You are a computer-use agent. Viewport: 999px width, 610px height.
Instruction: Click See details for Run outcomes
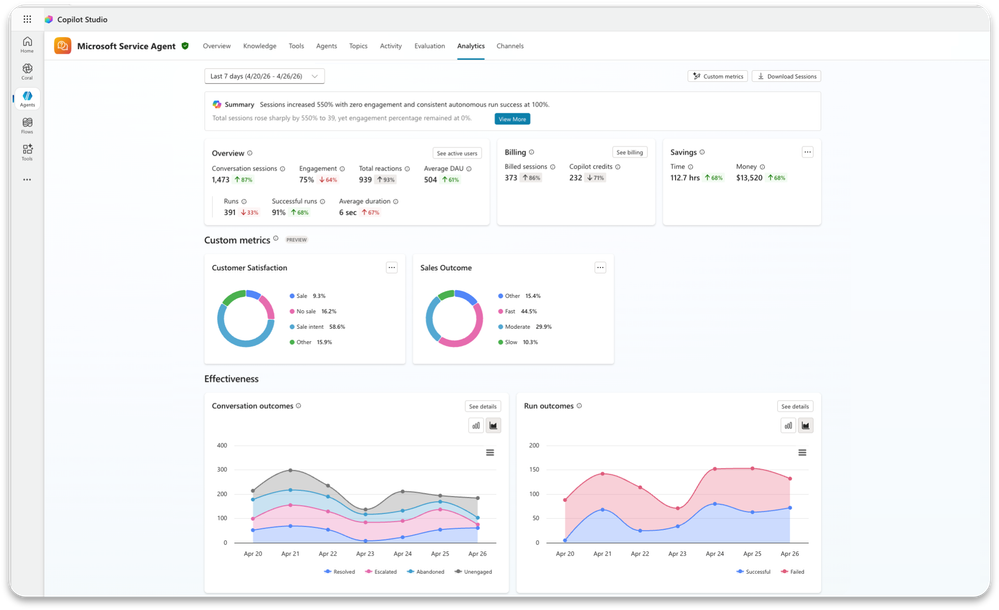click(795, 406)
